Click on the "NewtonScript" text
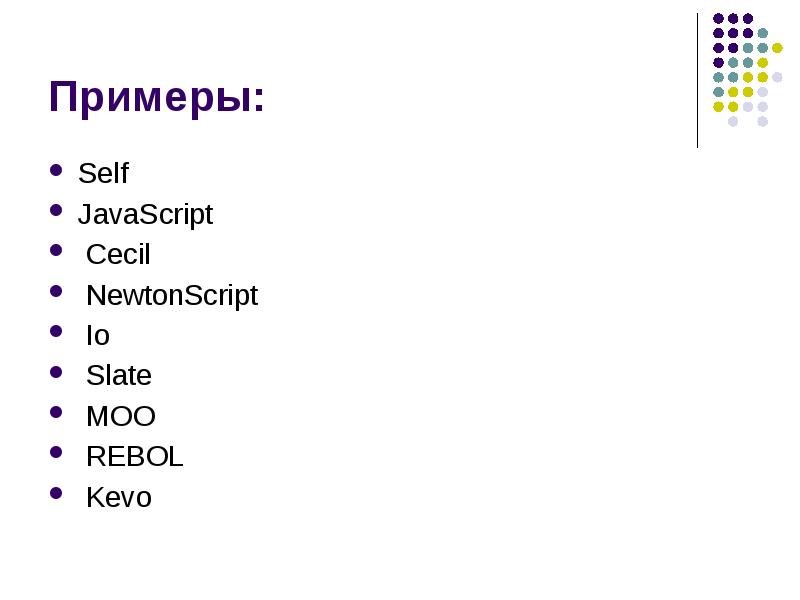 [172, 296]
